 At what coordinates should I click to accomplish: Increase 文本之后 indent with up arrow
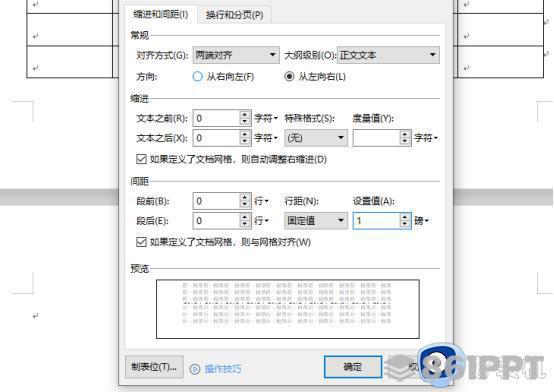[x=245, y=134]
